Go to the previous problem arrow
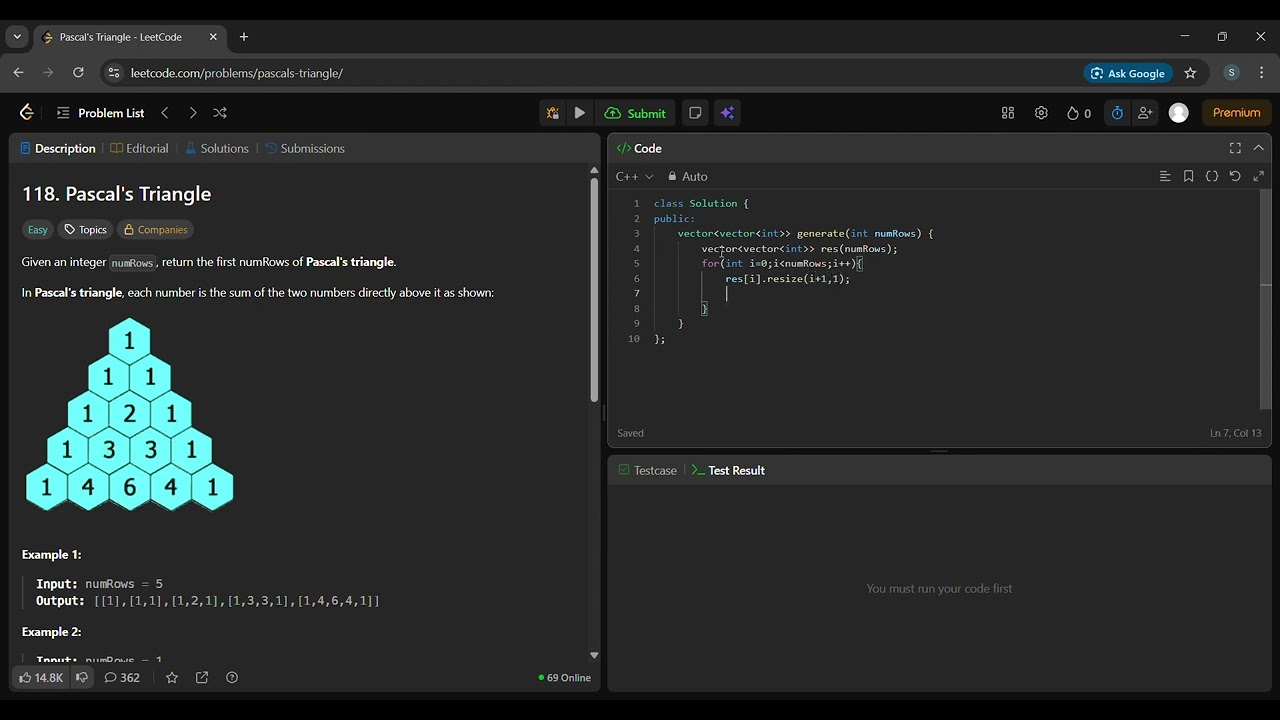The height and width of the screenshot is (720, 1280). pyautogui.click(x=165, y=113)
